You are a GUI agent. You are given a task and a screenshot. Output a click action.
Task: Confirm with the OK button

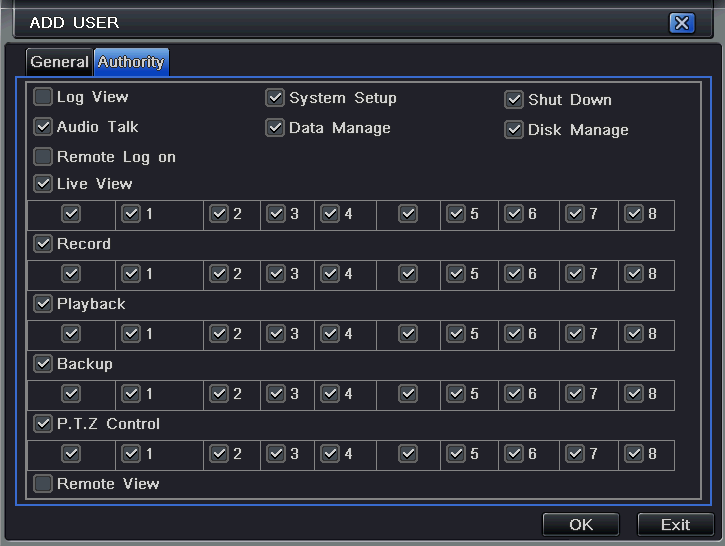(x=581, y=524)
